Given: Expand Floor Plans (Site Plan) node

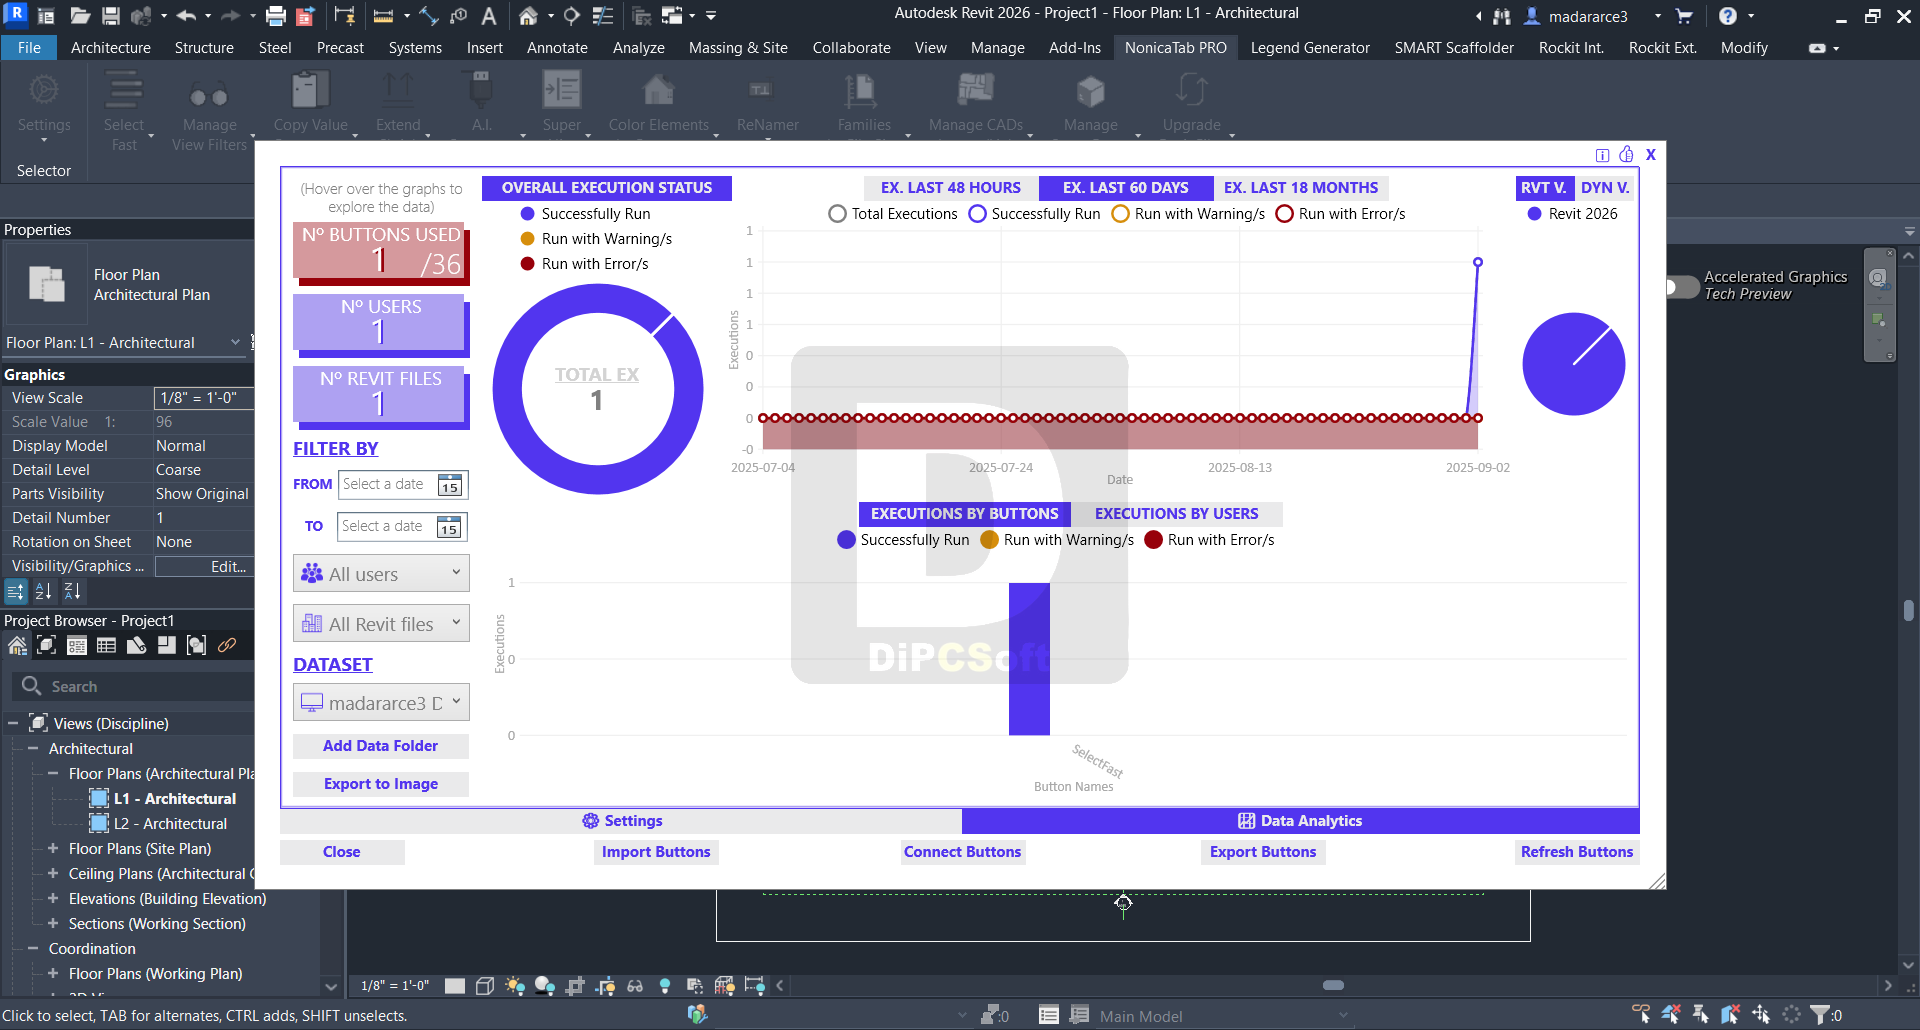Looking at the screenshot, I should click(53, 848).
